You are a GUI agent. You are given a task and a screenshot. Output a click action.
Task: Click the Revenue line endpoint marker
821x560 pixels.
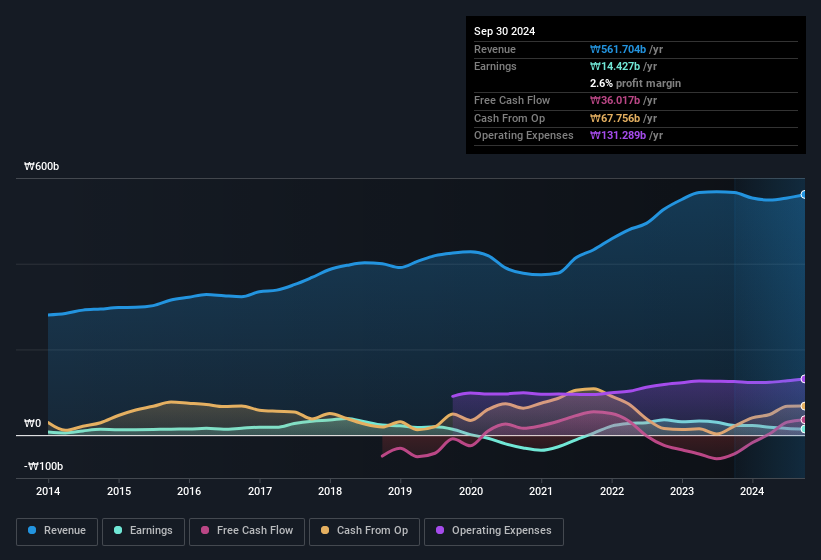(804, 195)
